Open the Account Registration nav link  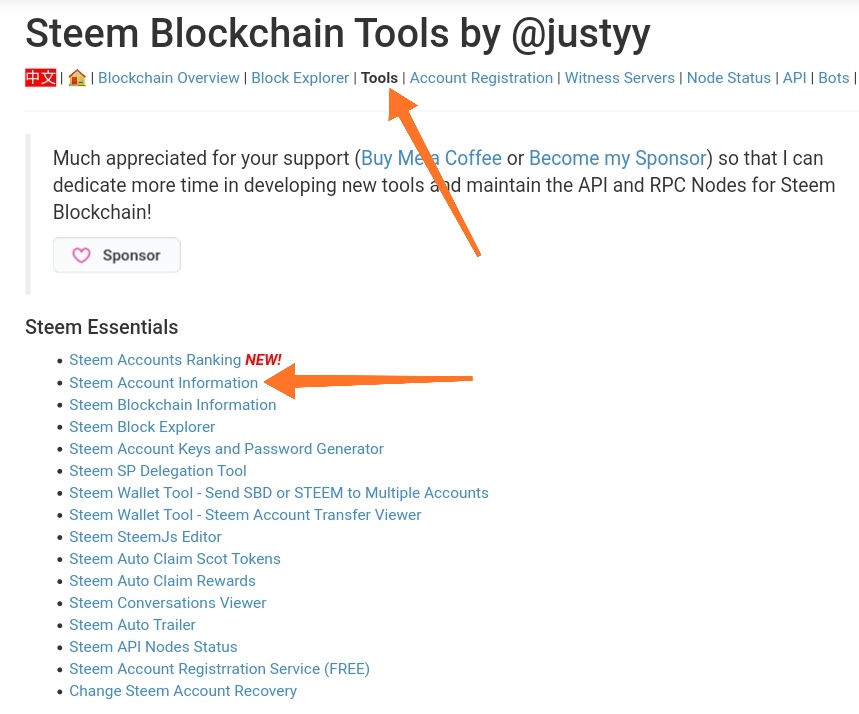(x=481, y=78)
